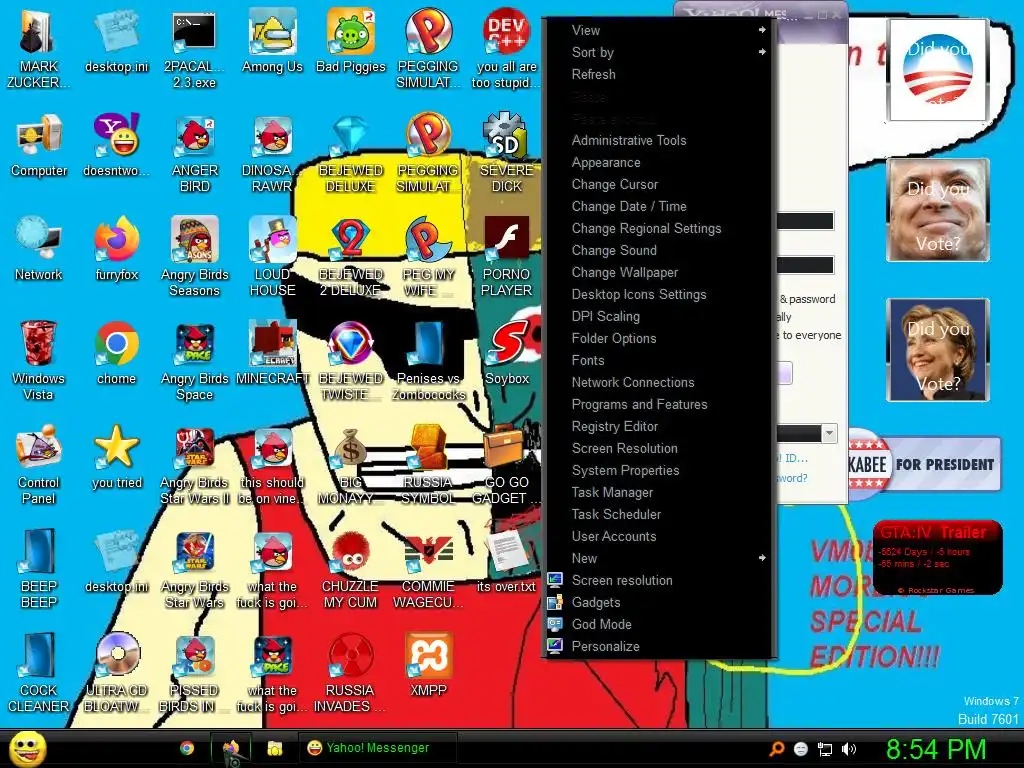This screenshot has width=1024, height=768.
Task: Choose Folder Options in the context menu
Action: click(x=658, y=338)
